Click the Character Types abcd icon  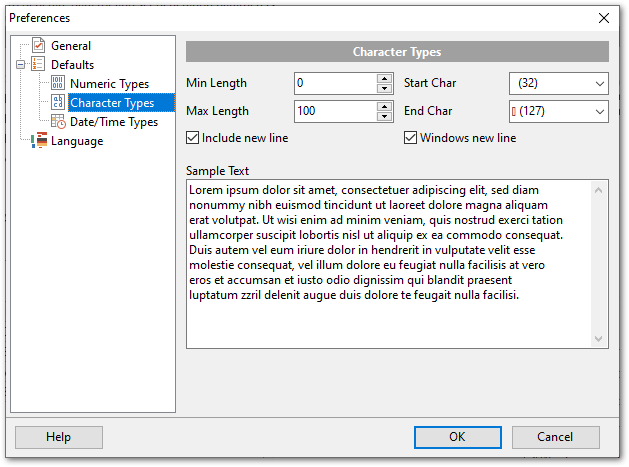tap(58, 102)
